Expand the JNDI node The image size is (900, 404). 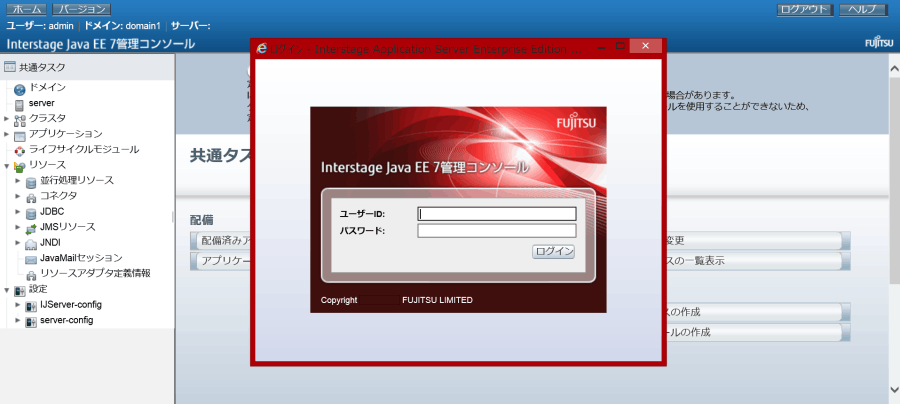point(18,243)
